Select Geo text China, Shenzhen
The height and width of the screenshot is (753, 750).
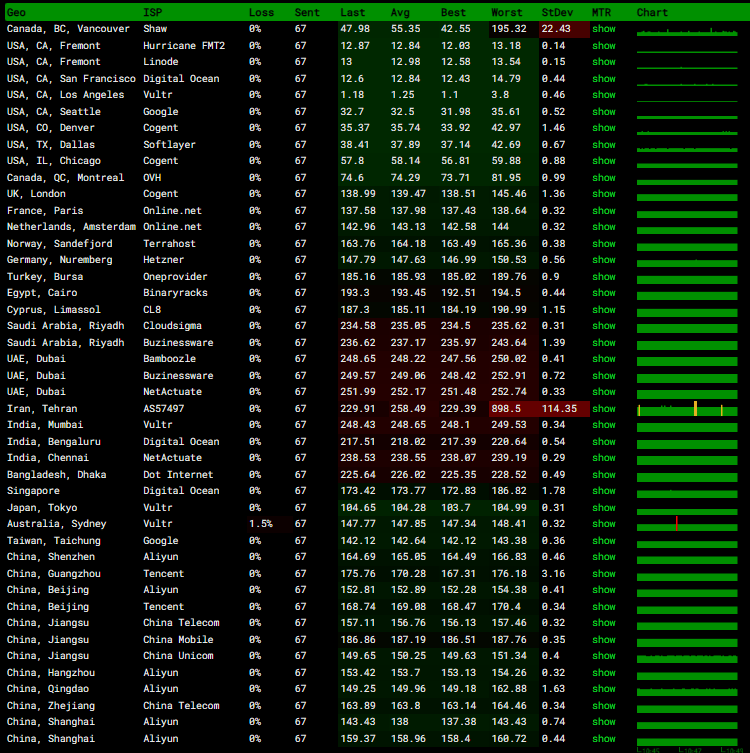(51, 557)
